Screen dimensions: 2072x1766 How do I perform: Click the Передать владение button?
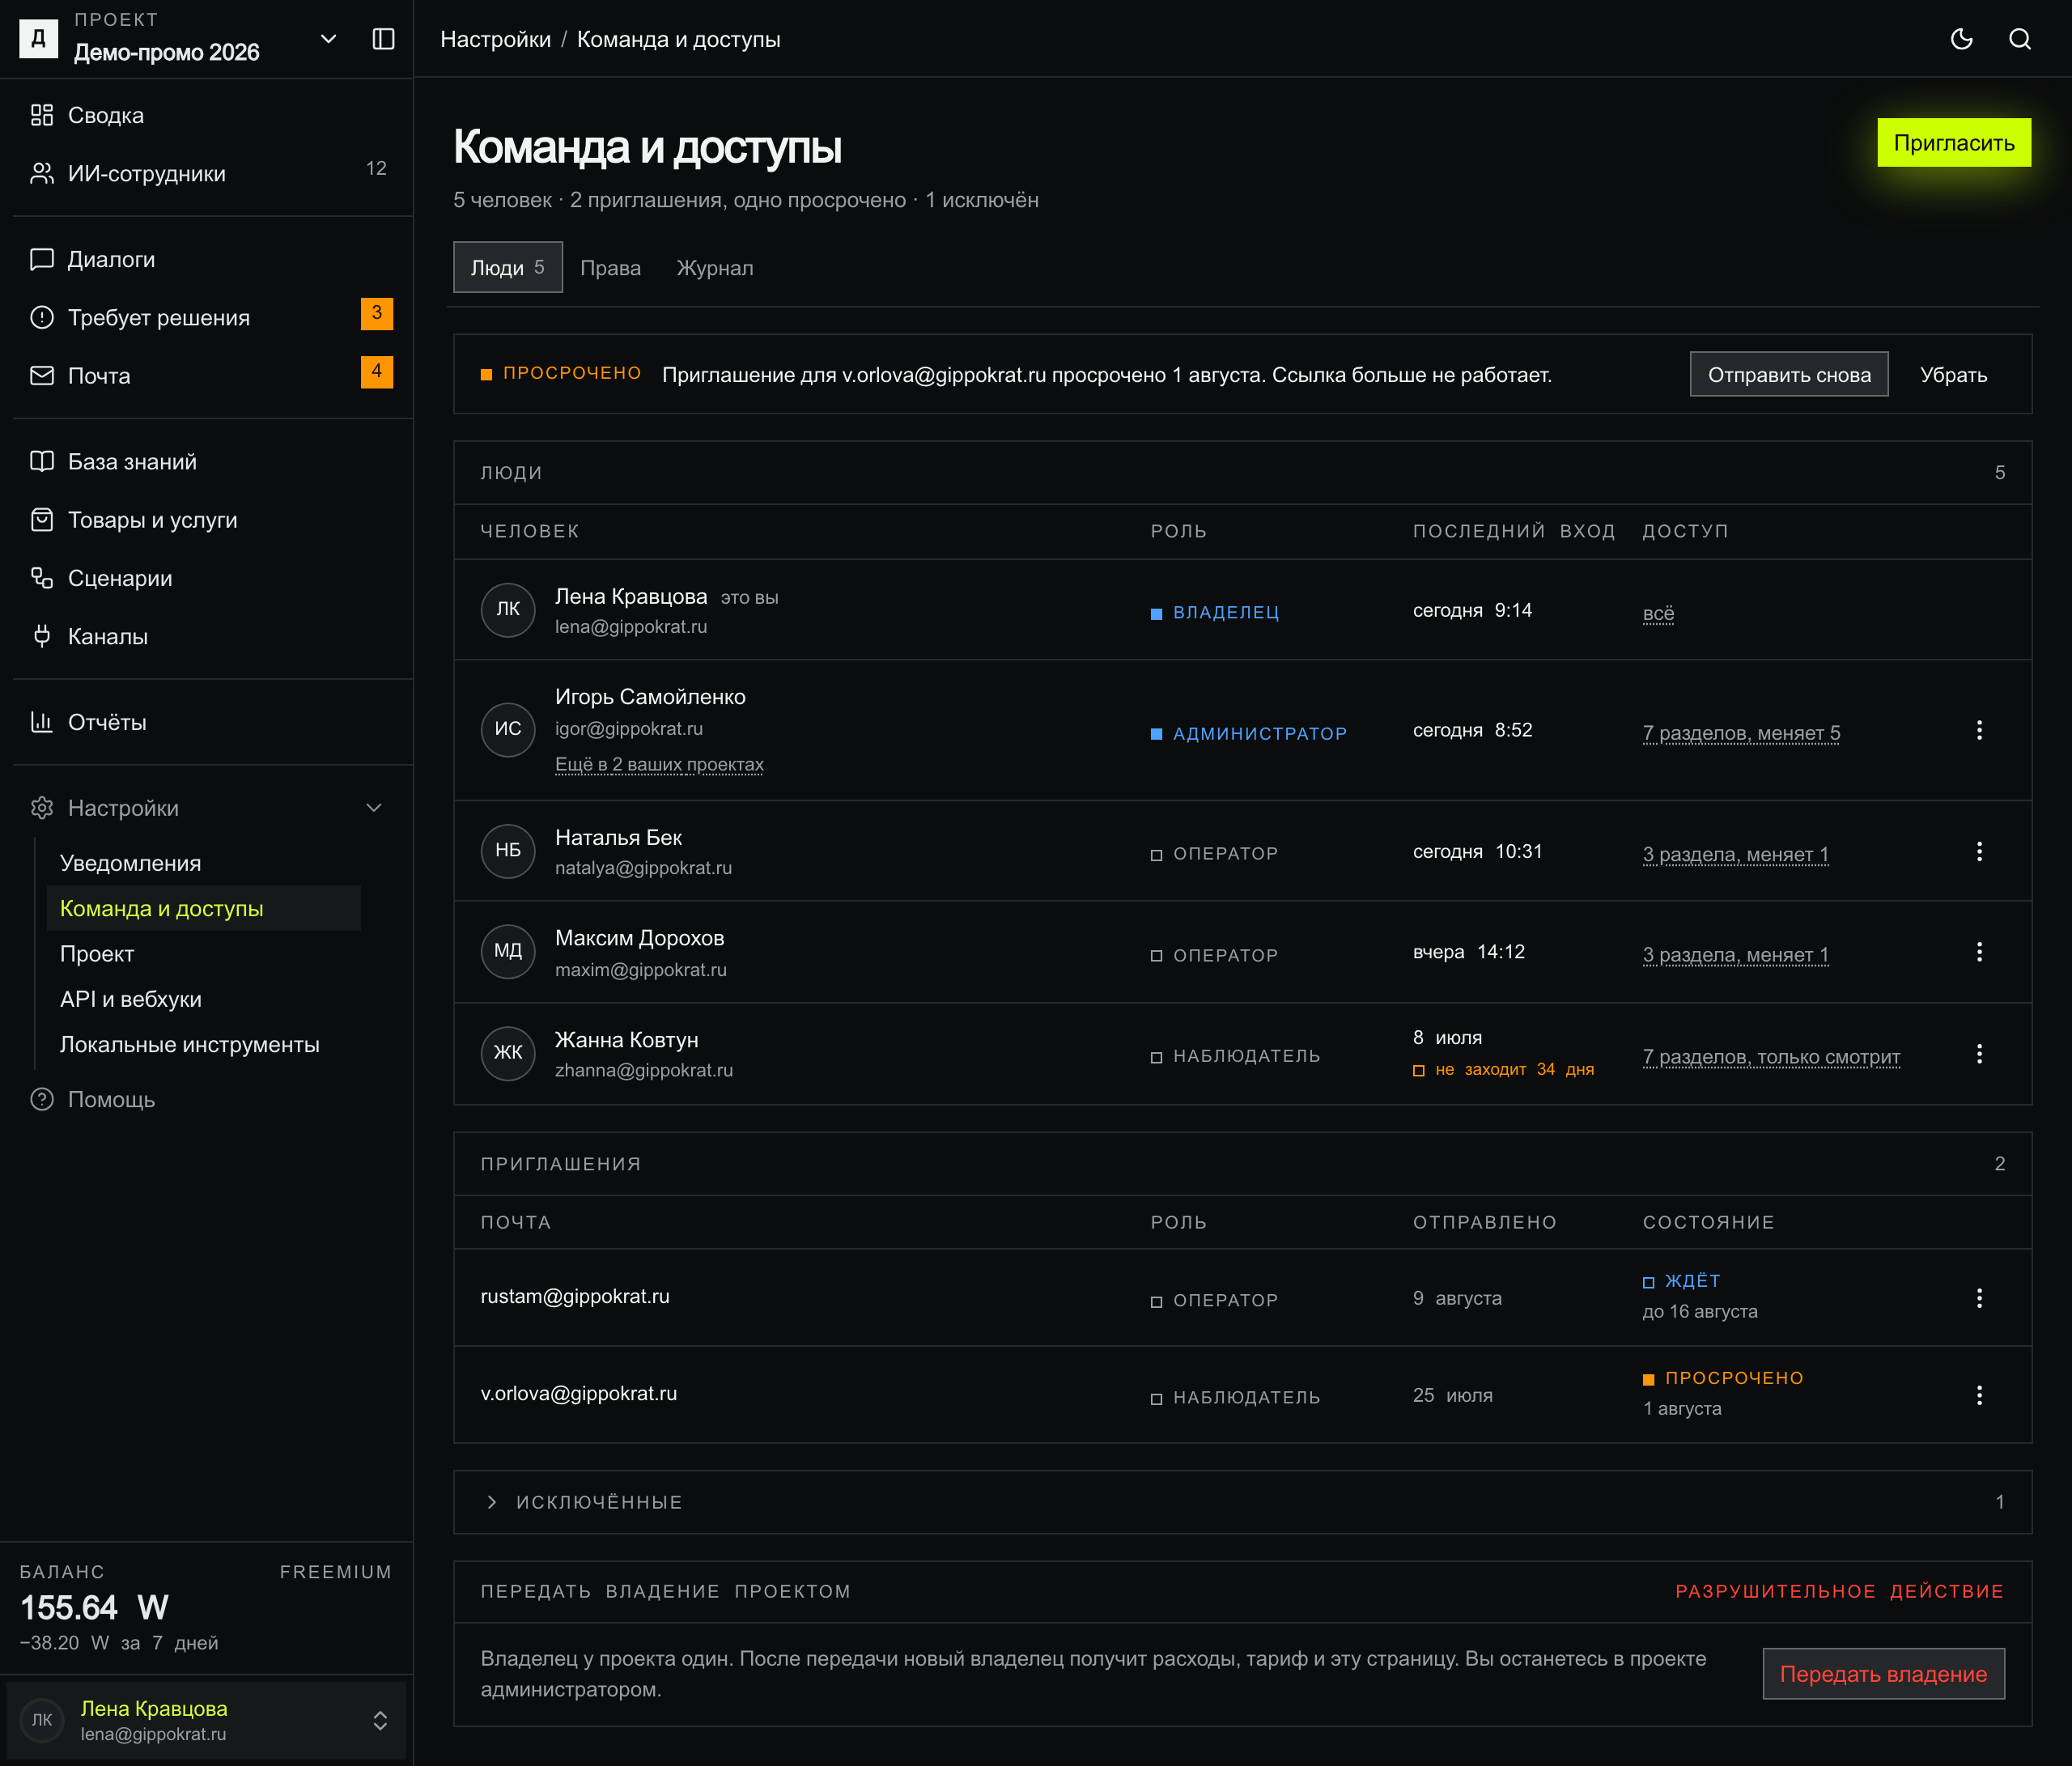1883,1674
